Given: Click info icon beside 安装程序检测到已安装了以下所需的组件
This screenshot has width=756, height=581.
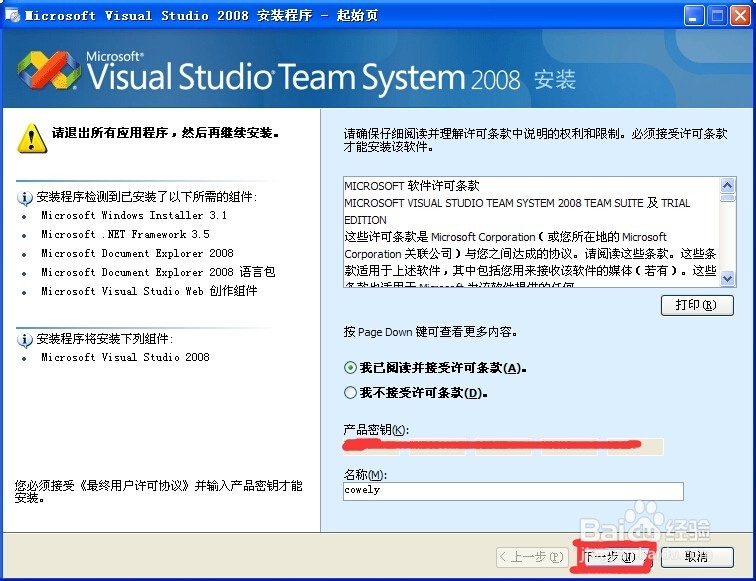Looking at the screenshot, I should coord(25,197).
